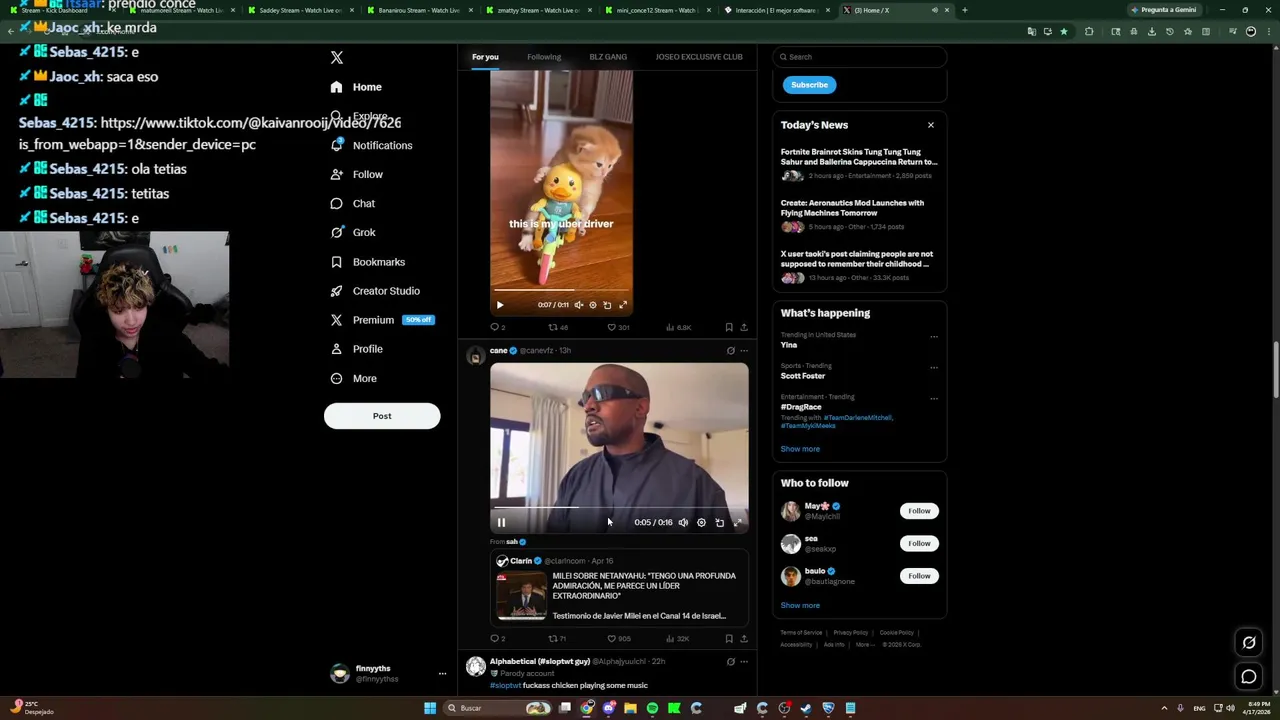Open X user taoki's post news story

pyautogui.click(x=859, y=266)
